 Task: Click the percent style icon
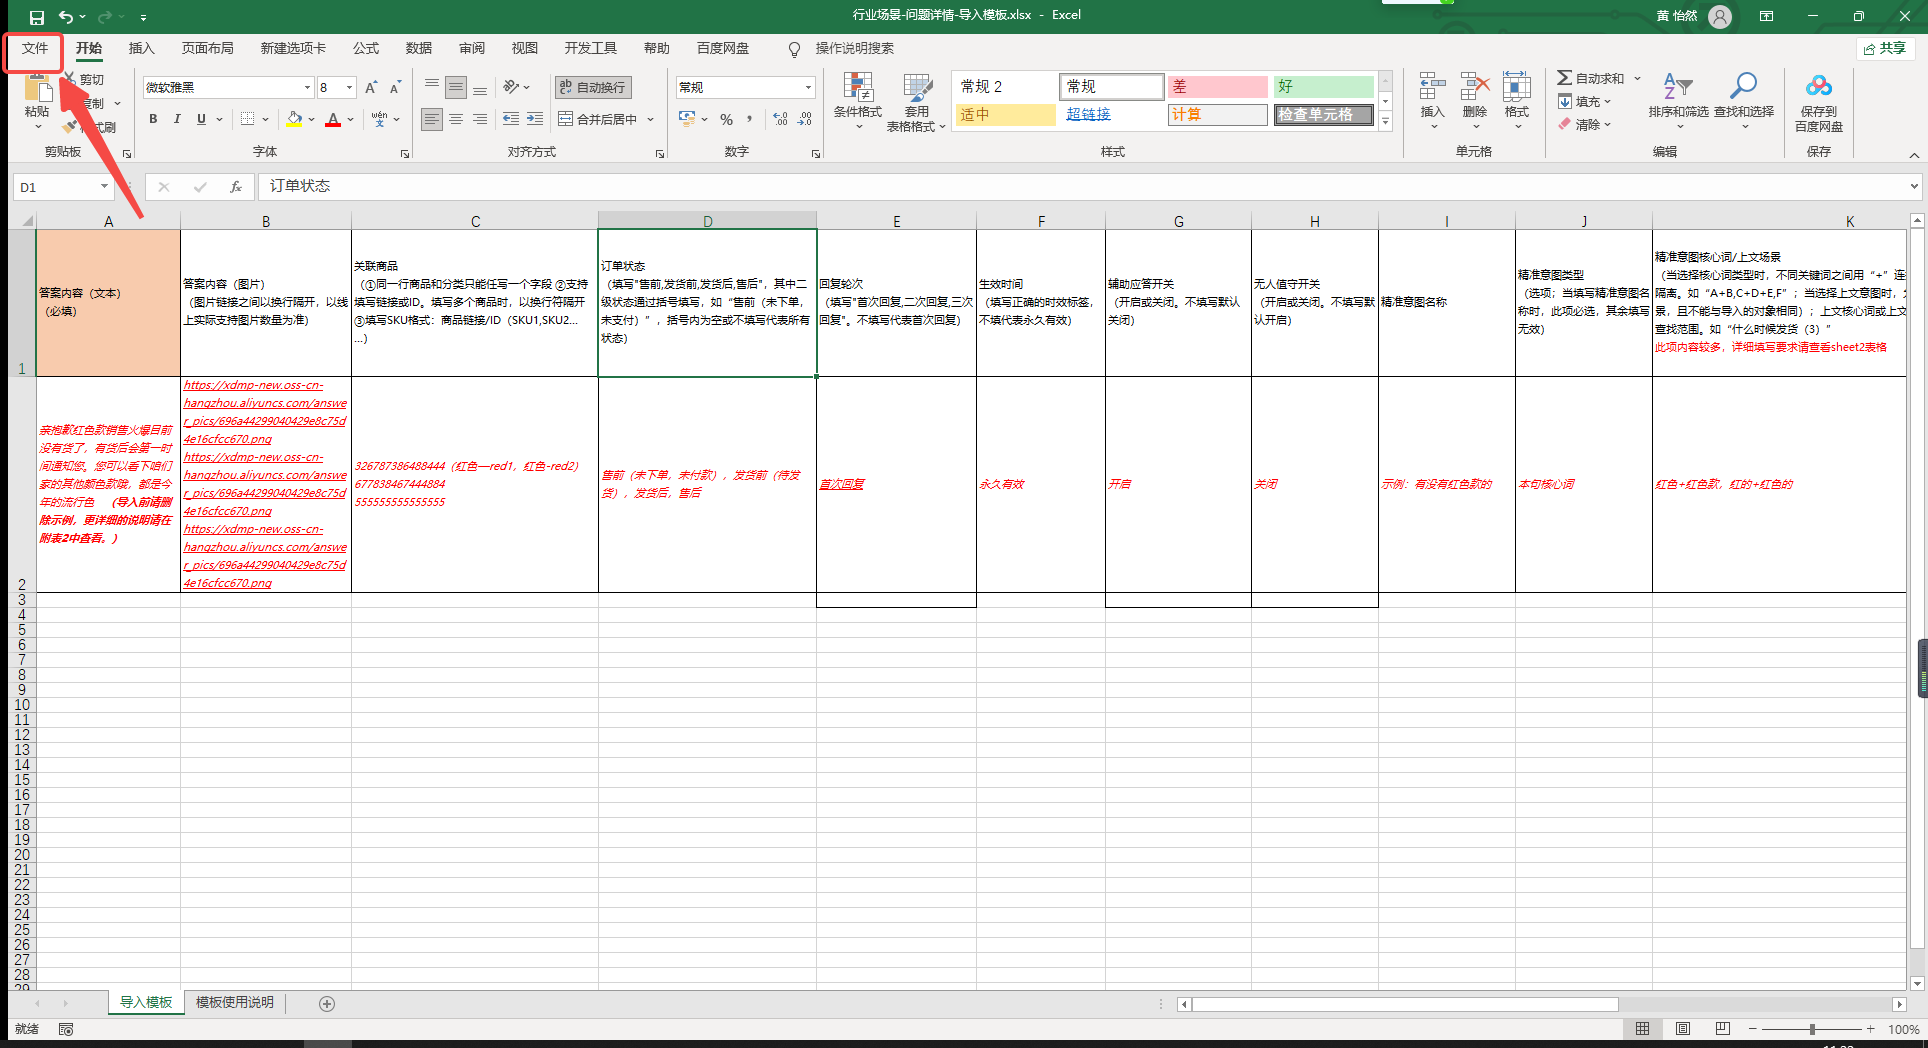click(726, 119)
